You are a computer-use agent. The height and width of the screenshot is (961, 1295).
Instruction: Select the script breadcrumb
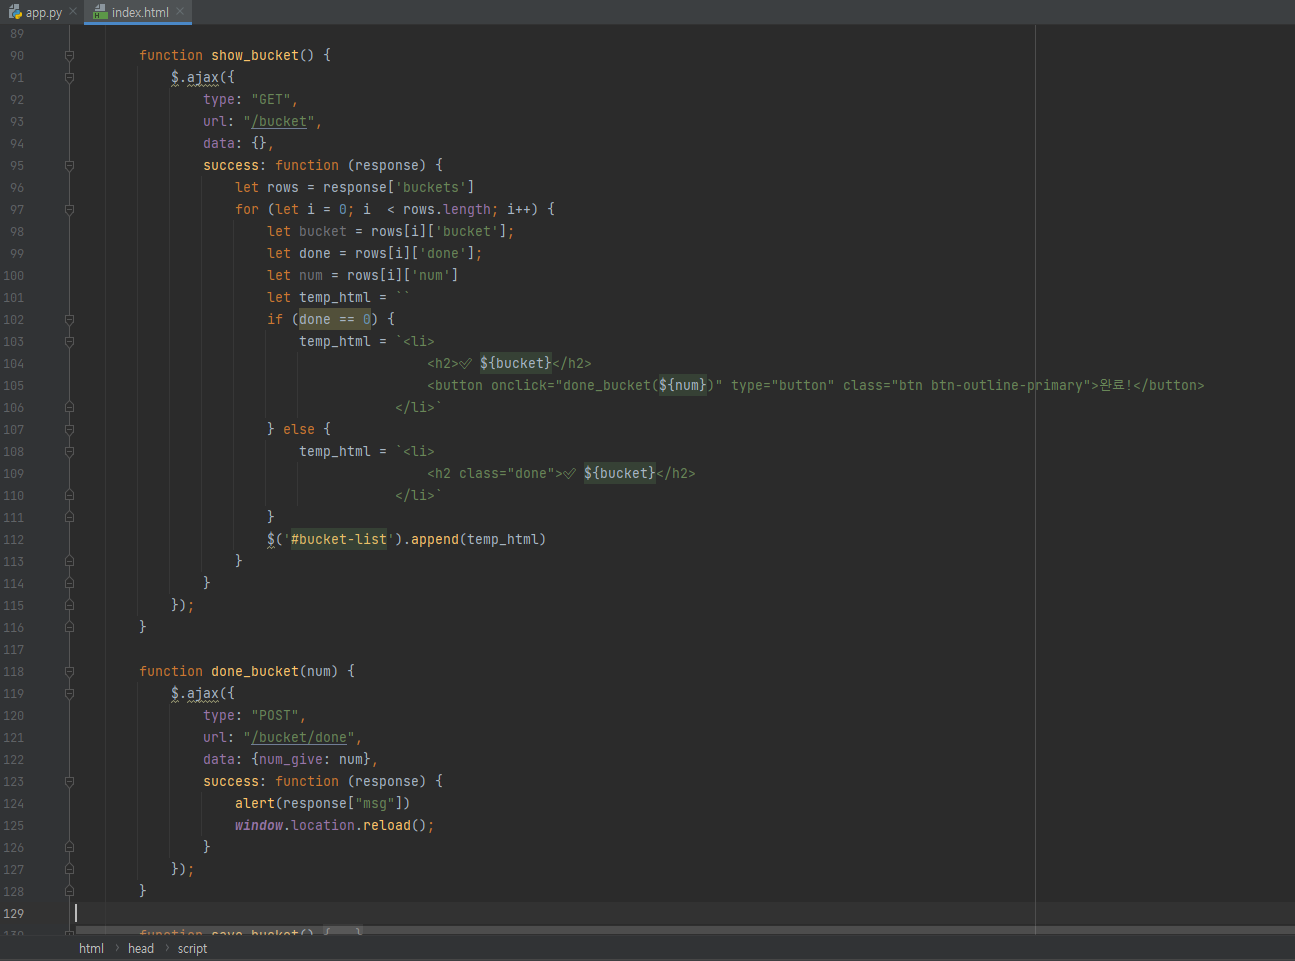pyautogui.click(x=192, y=948)
